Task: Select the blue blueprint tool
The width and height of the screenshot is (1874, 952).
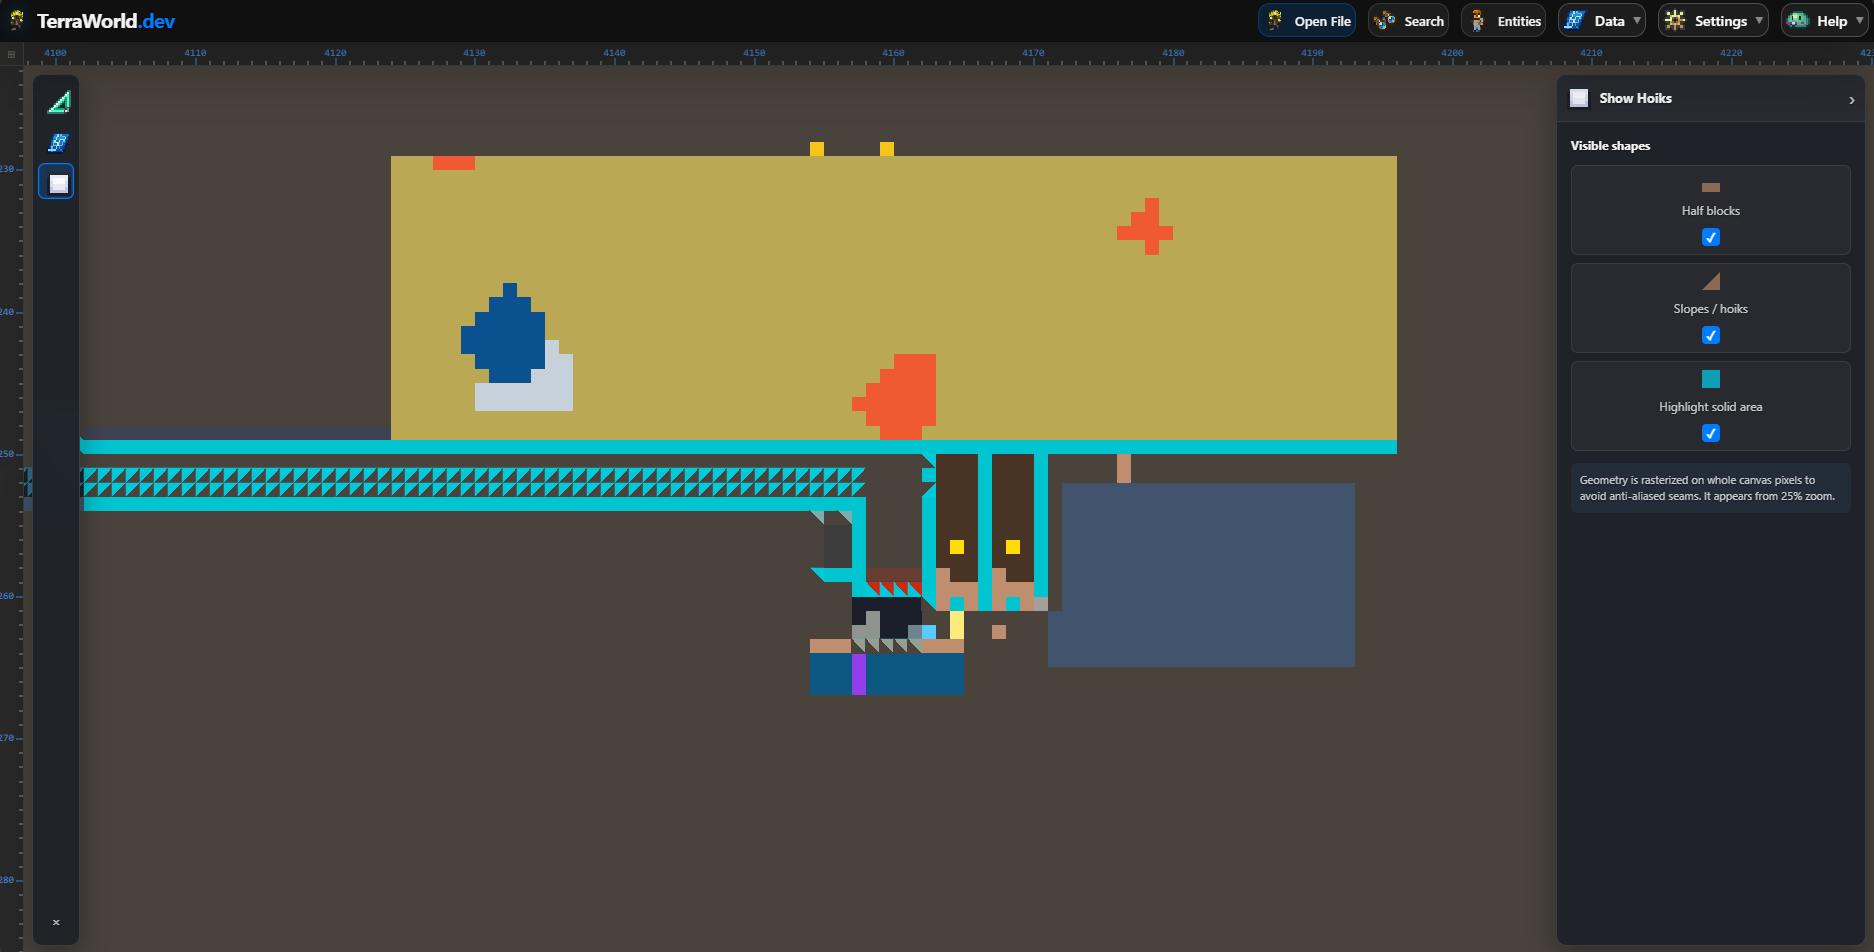Action: click(x=58, y=142)
